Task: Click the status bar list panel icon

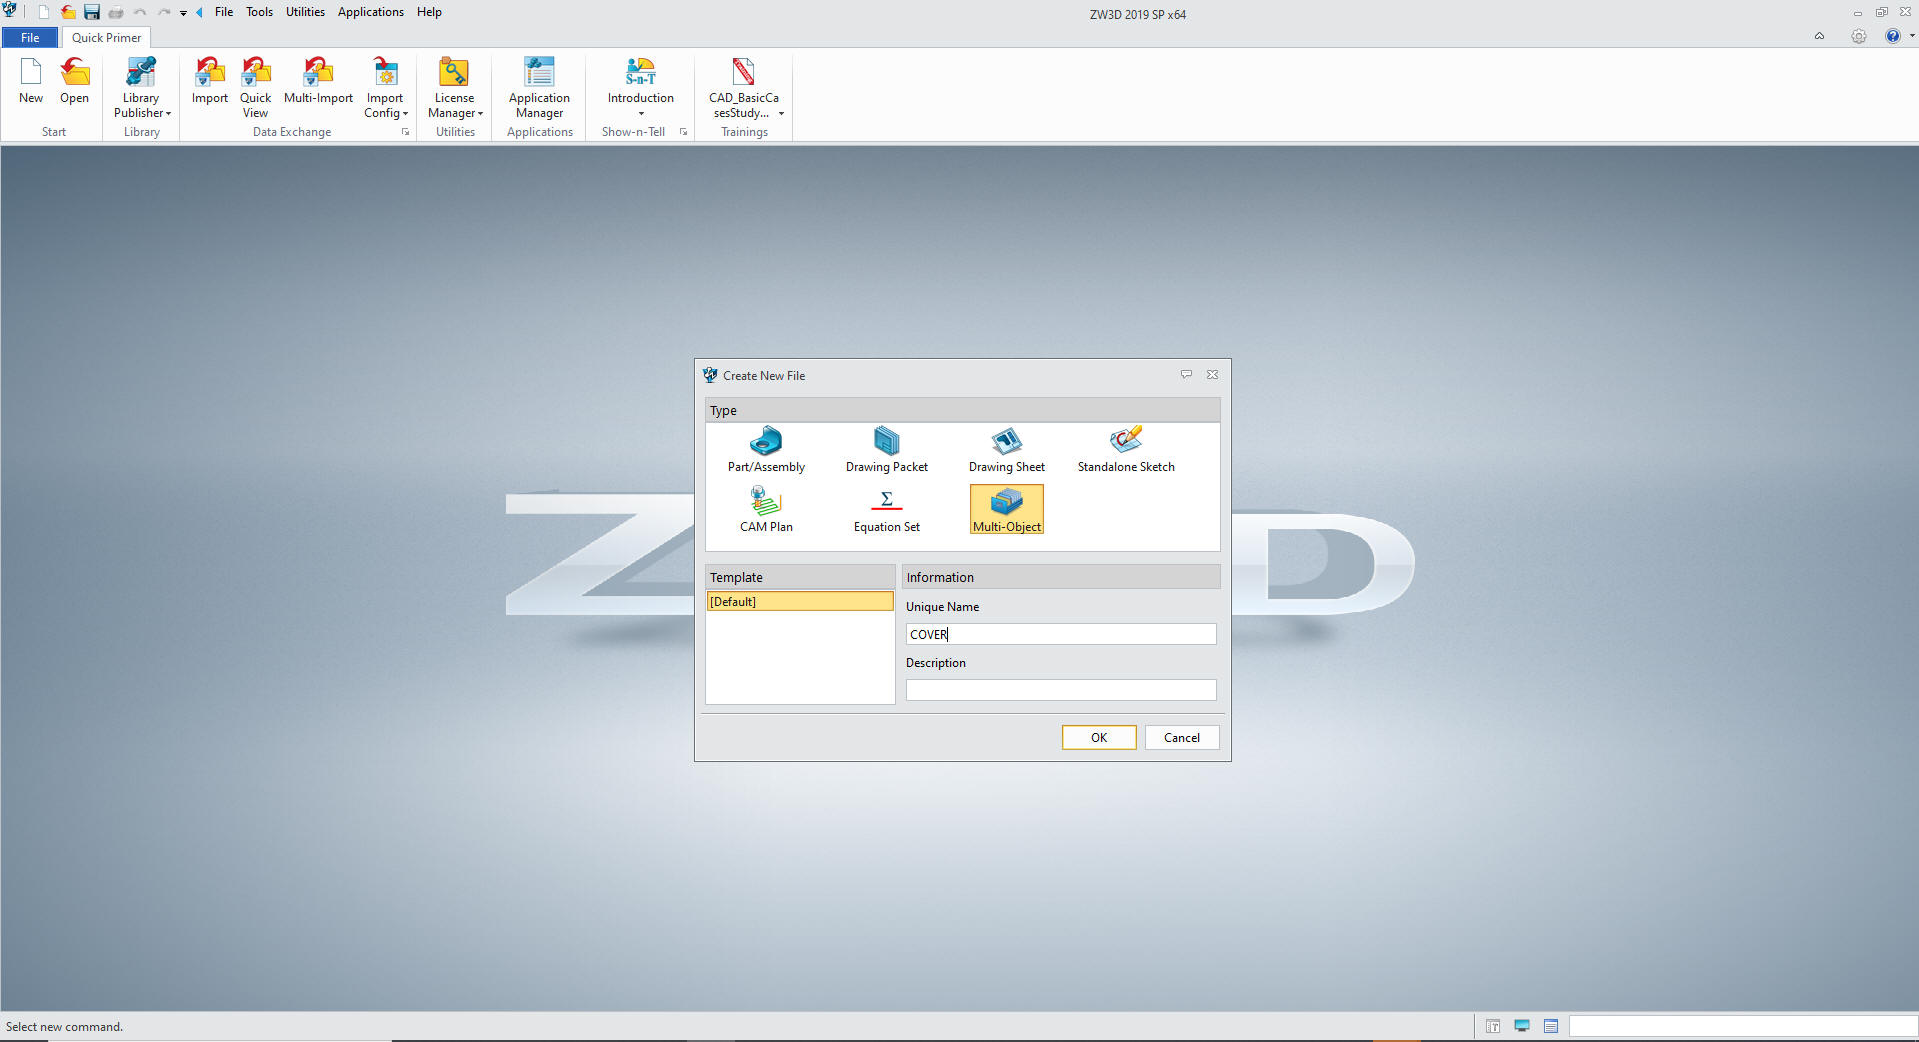Action: pos(1551,1026)
